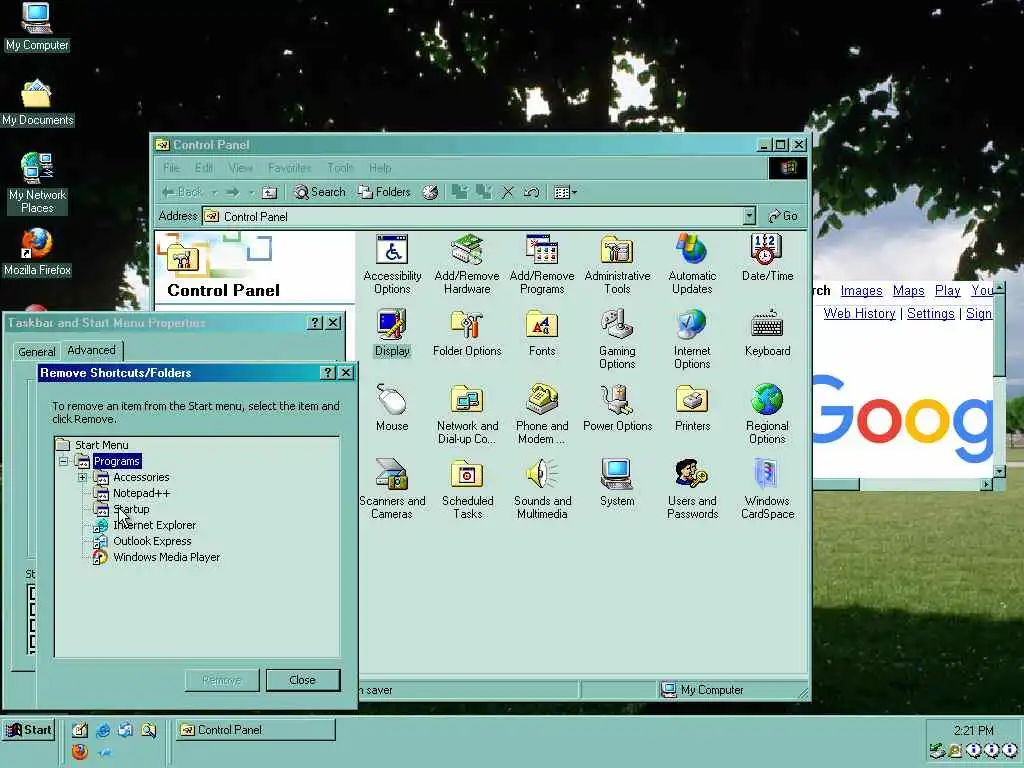Viewport: 1024px width, 768px height.
Task: Click the Web History link
Action: [859, 313]
